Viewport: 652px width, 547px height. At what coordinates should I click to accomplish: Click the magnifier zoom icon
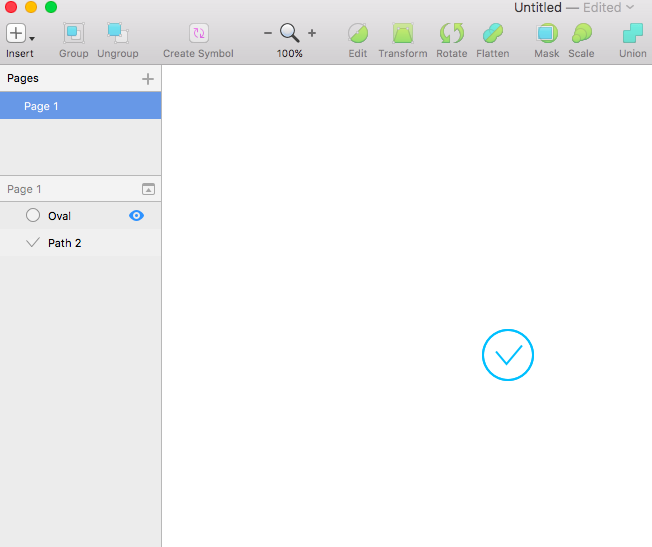[289, 33]
